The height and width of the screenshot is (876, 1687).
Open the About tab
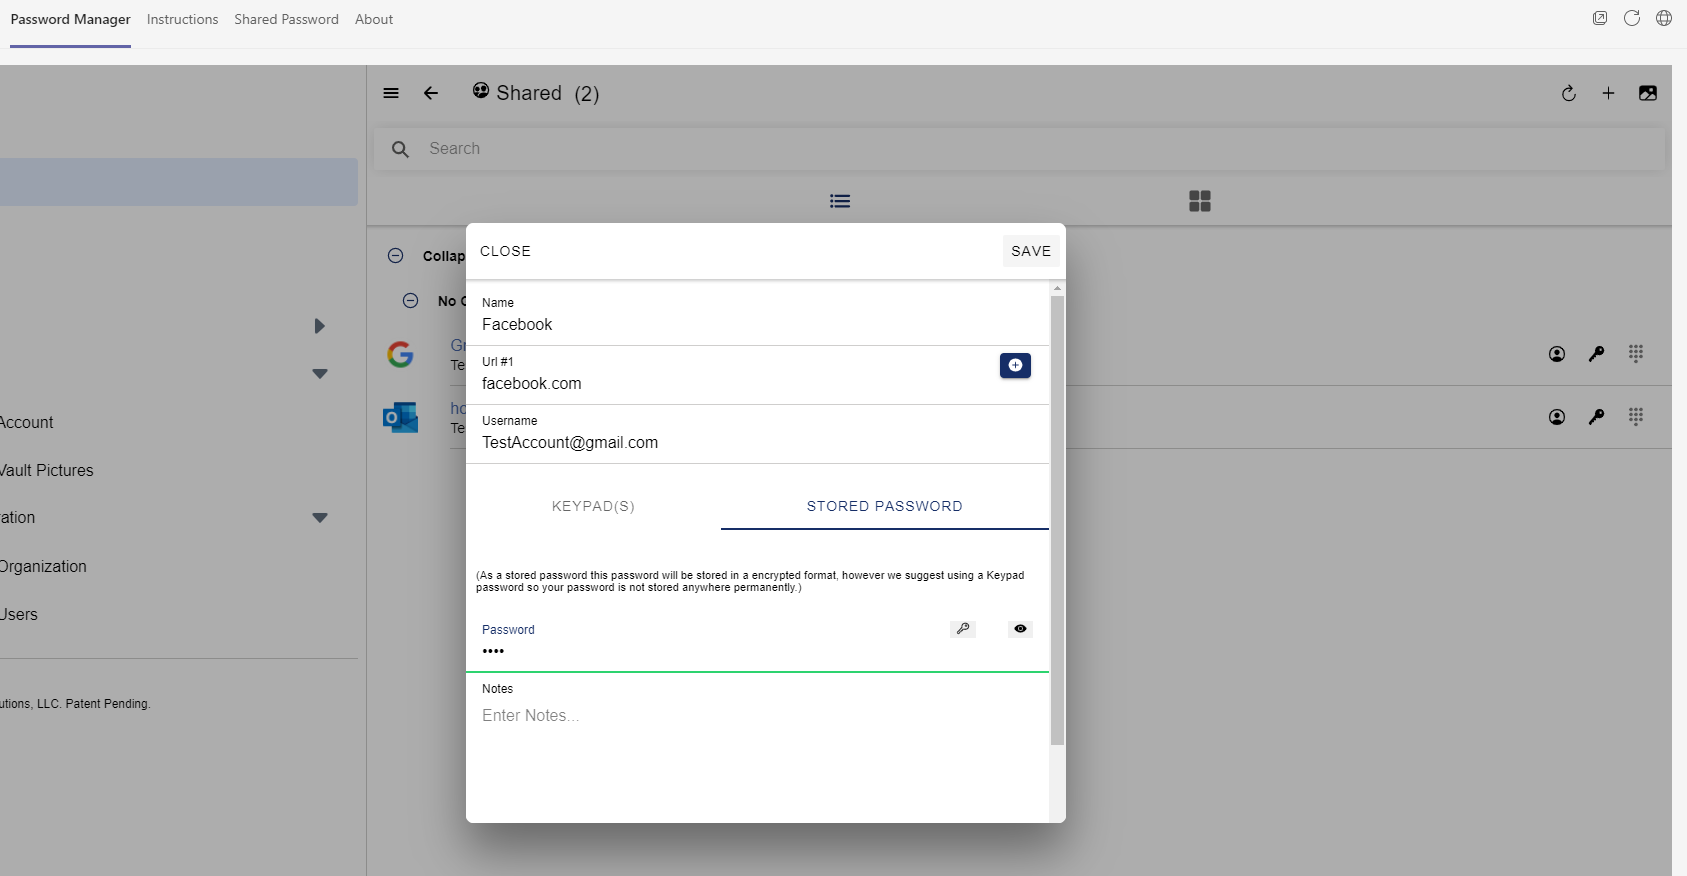pos(374,19)
